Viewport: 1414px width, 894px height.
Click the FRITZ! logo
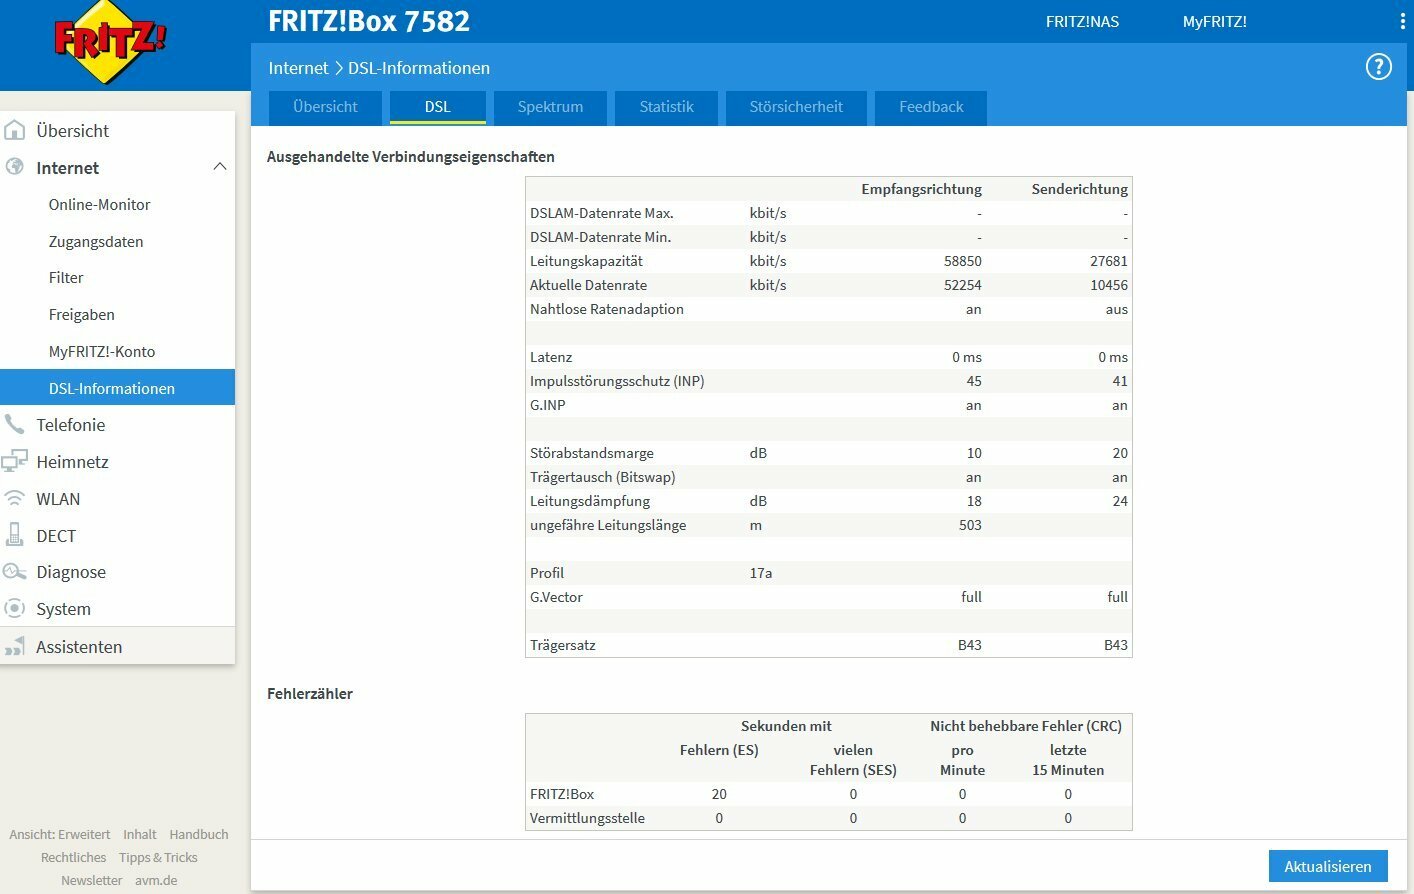coord(109,41)
